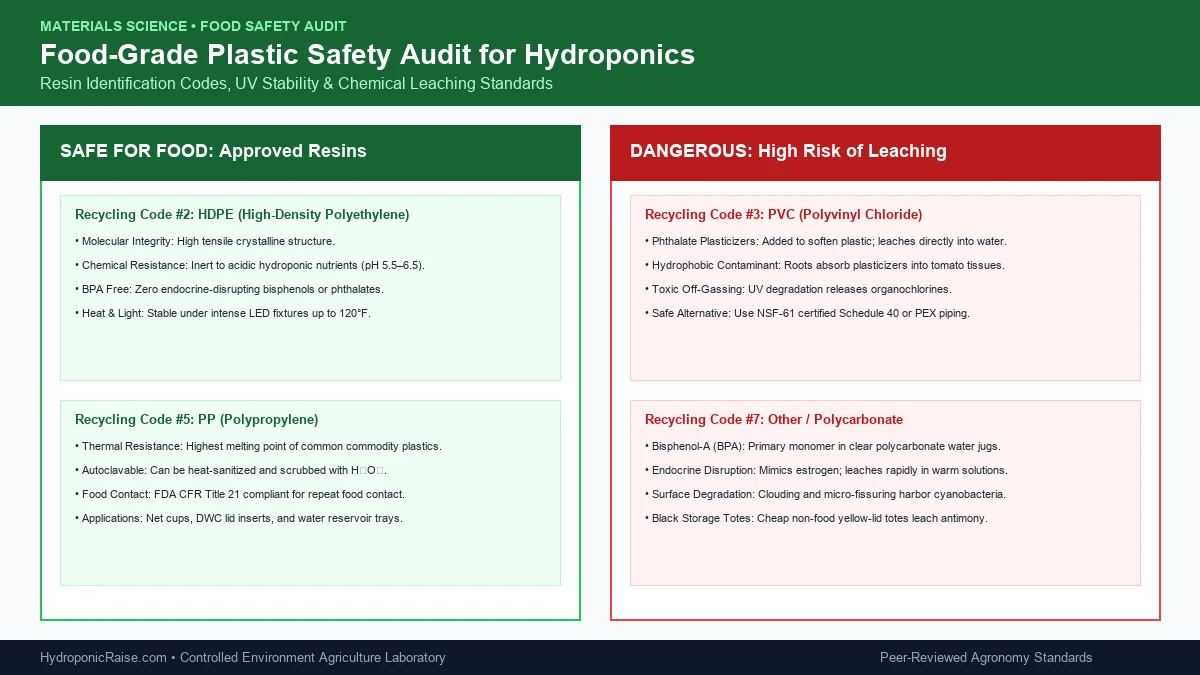Viewport: 1200px width, 675px height.
Task: Select the 'SAFE FOR FOOD: Approved Resins' header
Action: point(213,151)
